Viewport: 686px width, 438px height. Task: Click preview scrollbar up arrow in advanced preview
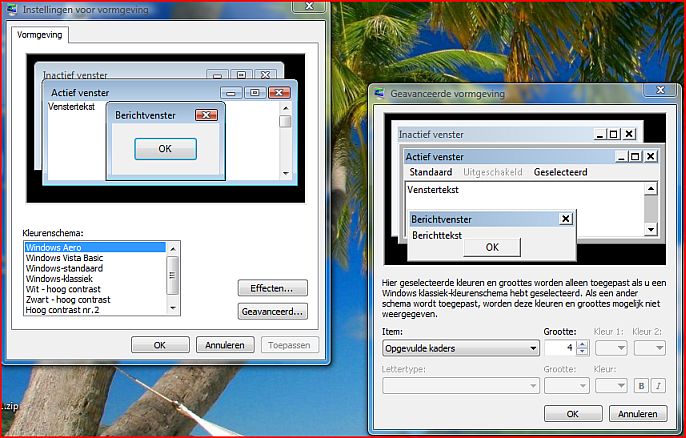click(651, 189)
